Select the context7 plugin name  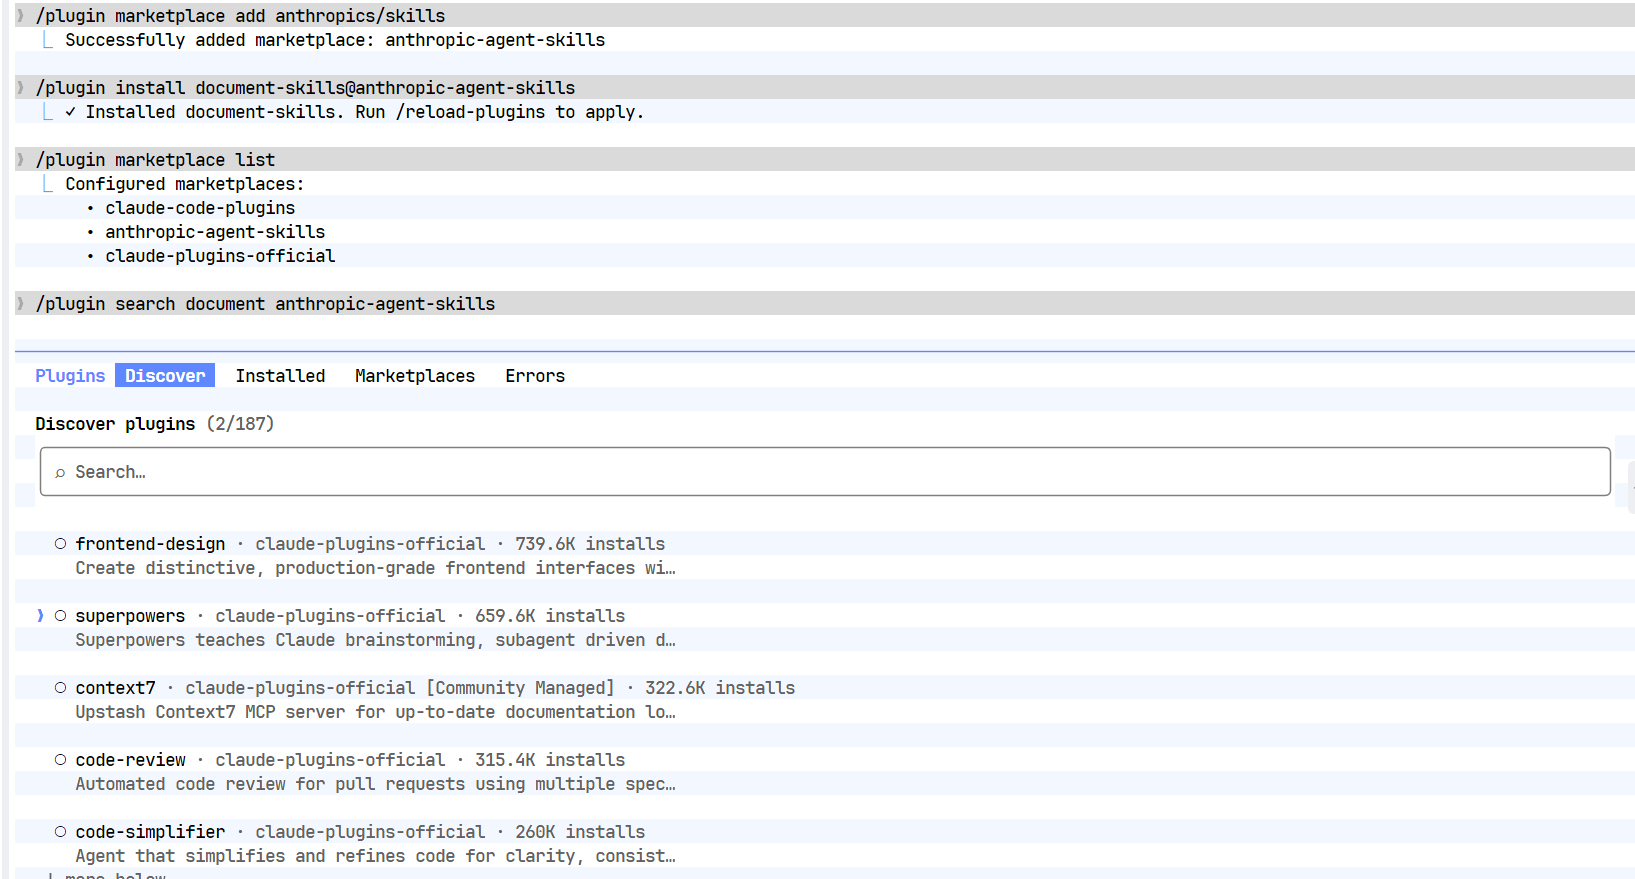click(x=115, y=688)
